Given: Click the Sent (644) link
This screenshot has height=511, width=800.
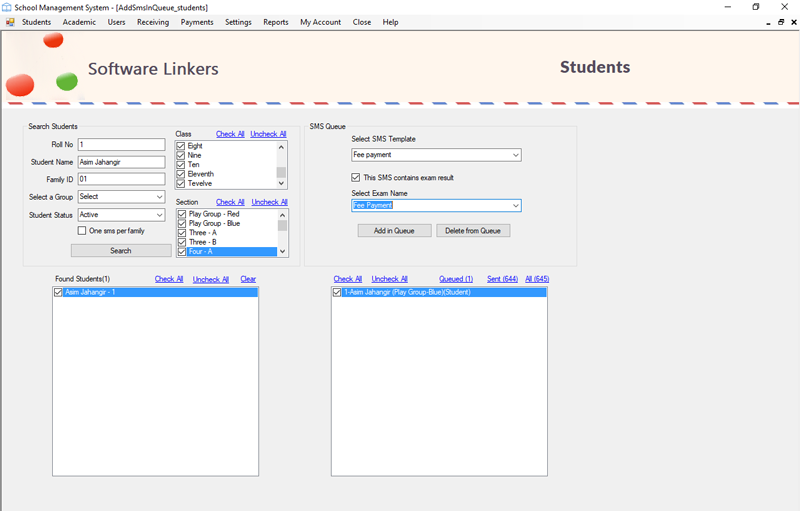Looking at the screenshot, I should click(502, 279).
